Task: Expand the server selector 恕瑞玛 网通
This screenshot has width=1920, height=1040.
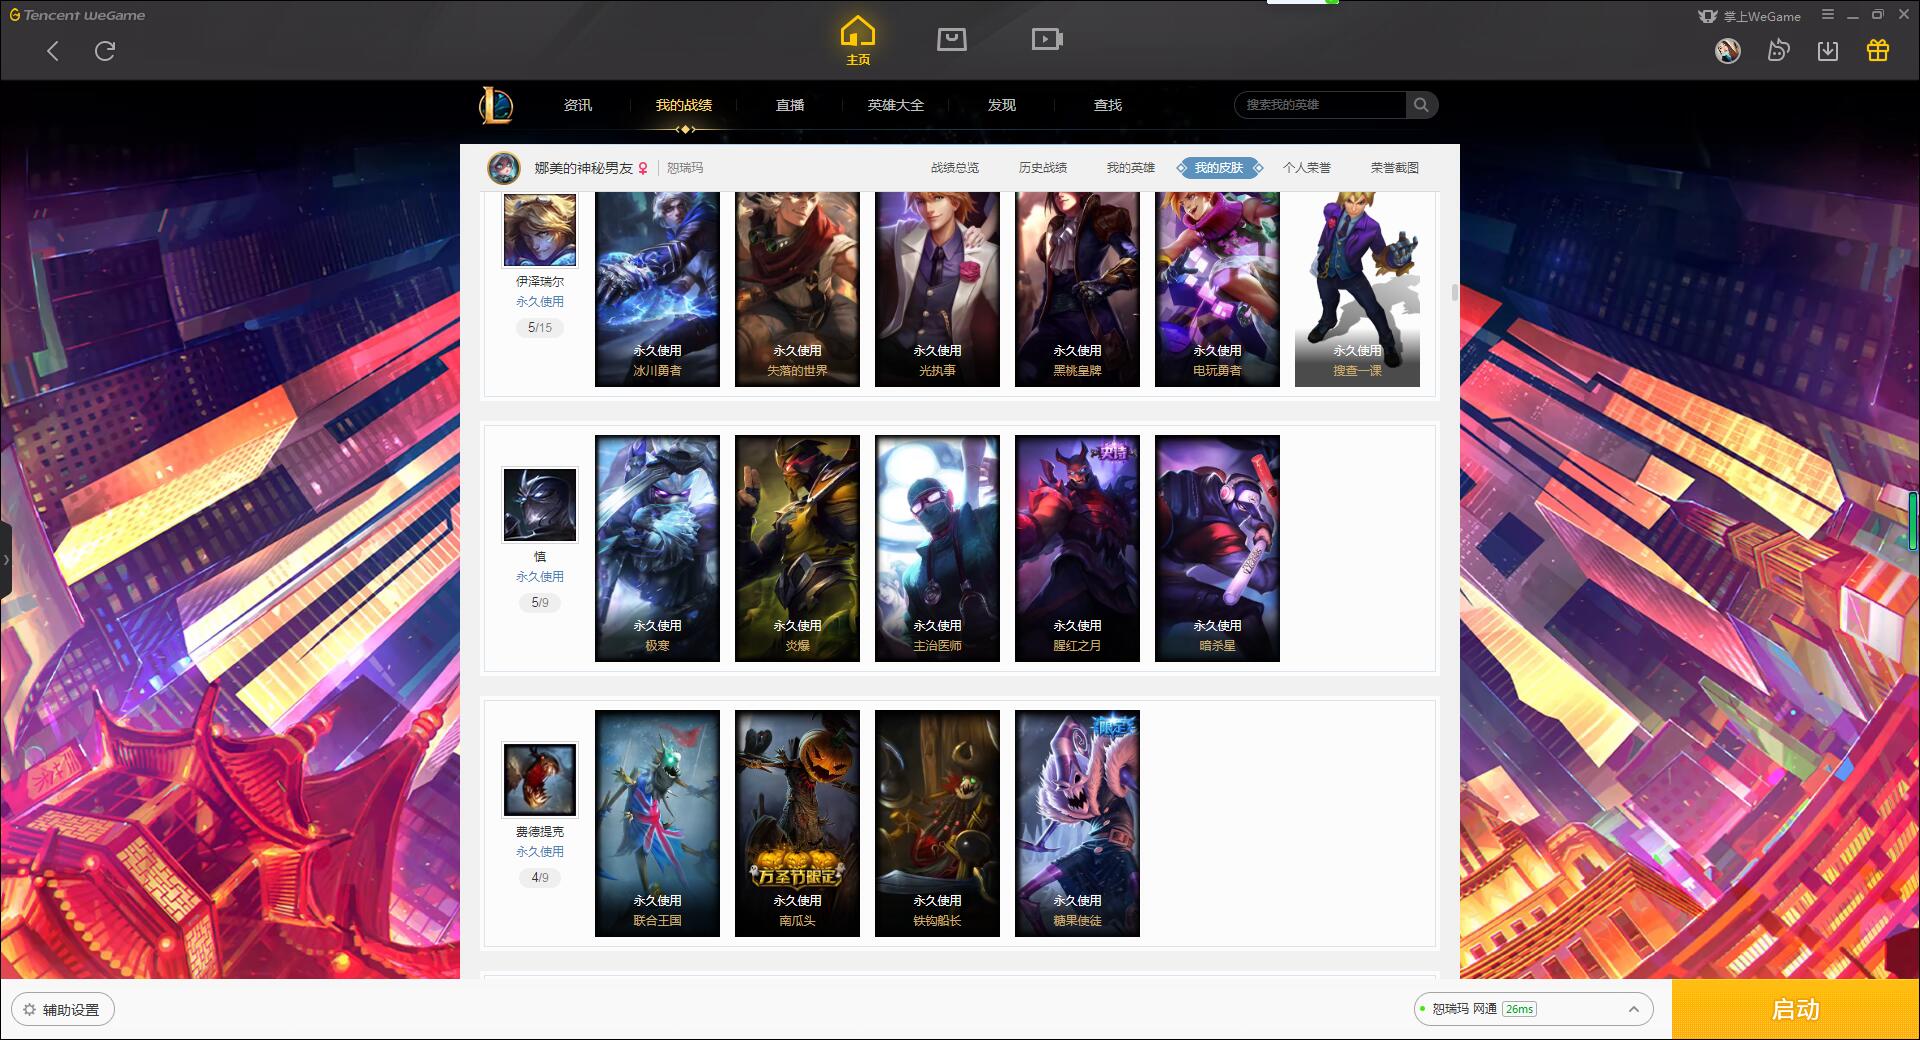Action: pyautogui.click(x=1533, y=1009)
